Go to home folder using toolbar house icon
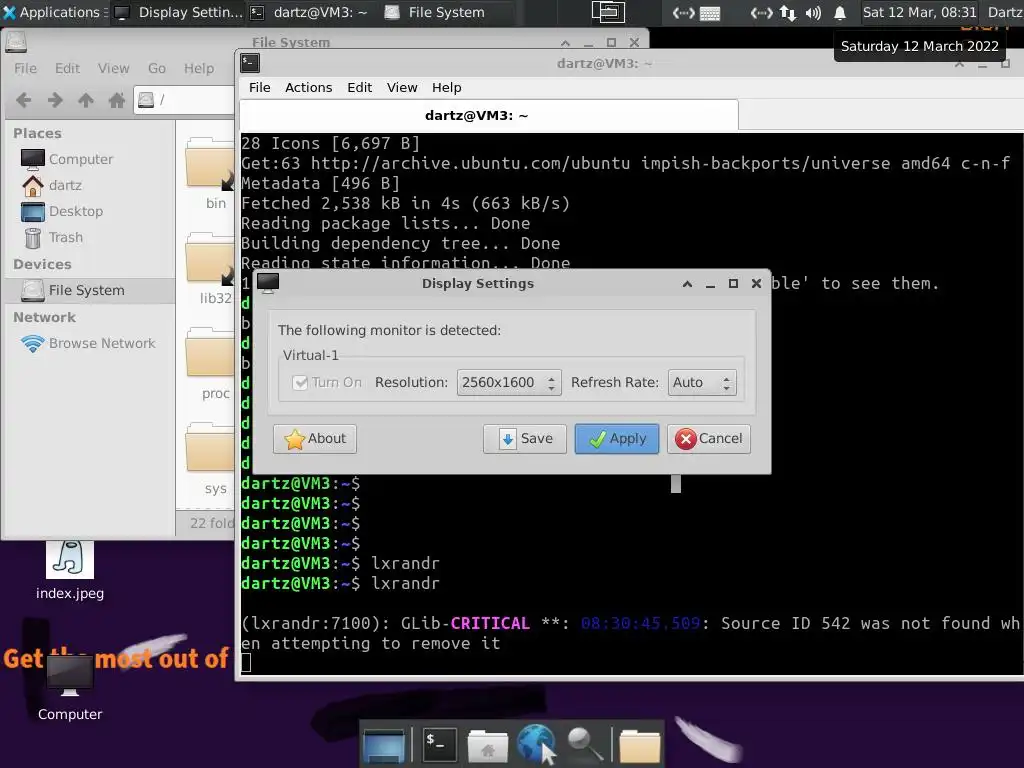The width and height of the screenshot is (1024, 768). pos(117,100)
